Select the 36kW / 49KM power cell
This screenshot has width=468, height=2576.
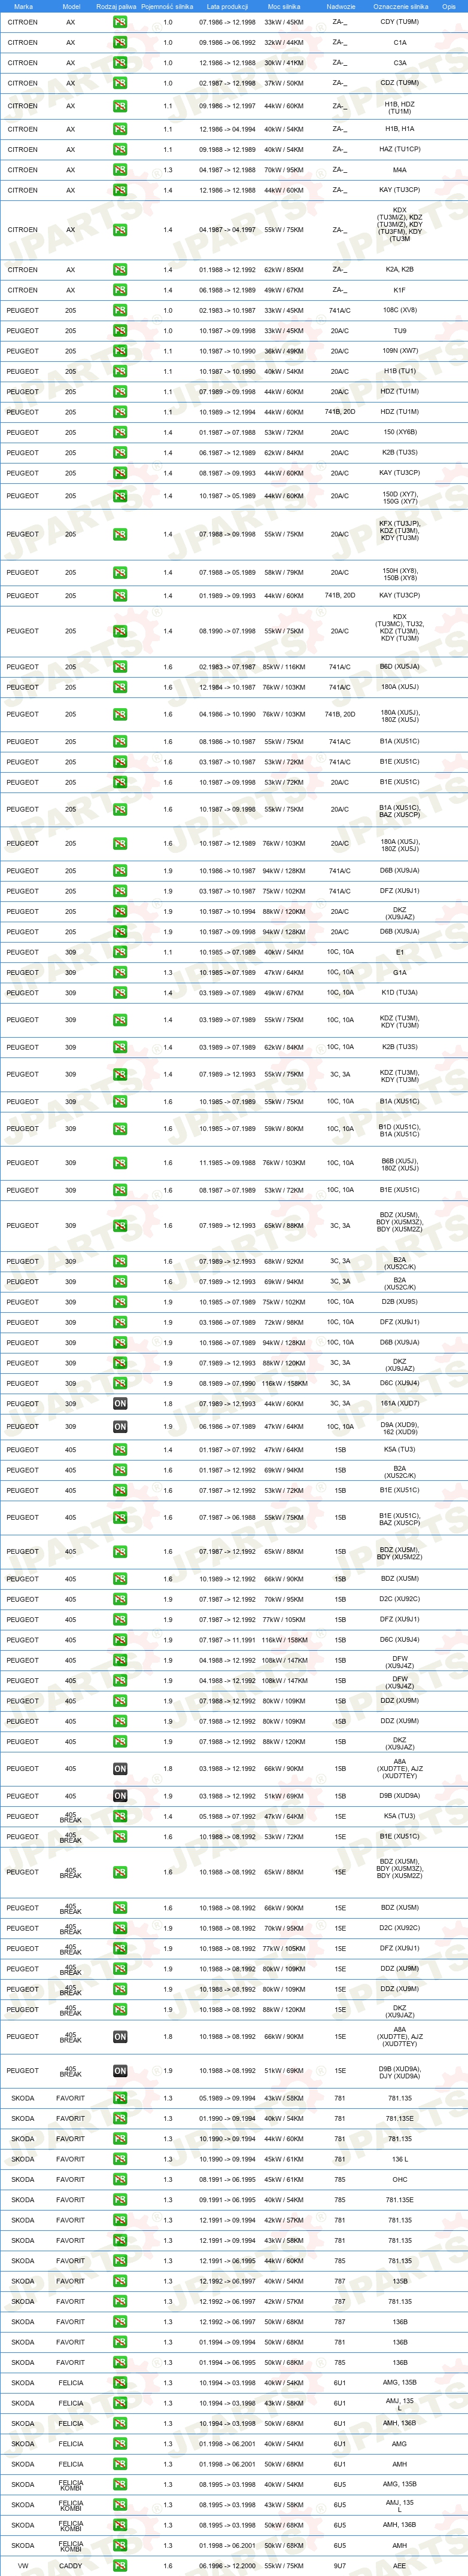(x=284, y=351)
